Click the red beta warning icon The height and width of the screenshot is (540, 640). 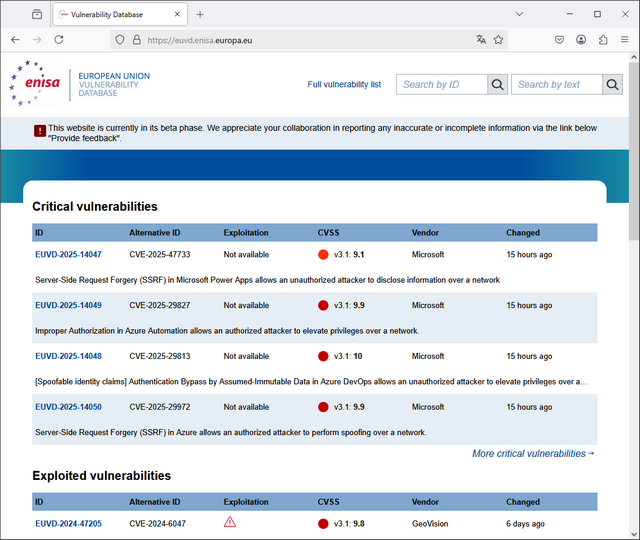tap(40, 131)
